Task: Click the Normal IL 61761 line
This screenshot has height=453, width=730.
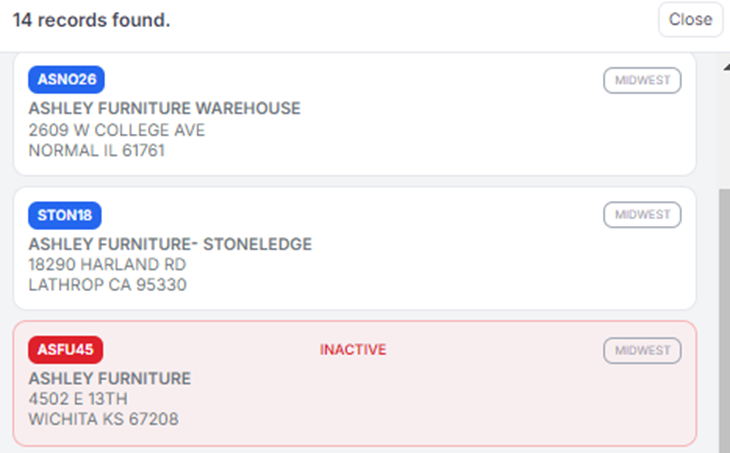Action: point(97,151)
